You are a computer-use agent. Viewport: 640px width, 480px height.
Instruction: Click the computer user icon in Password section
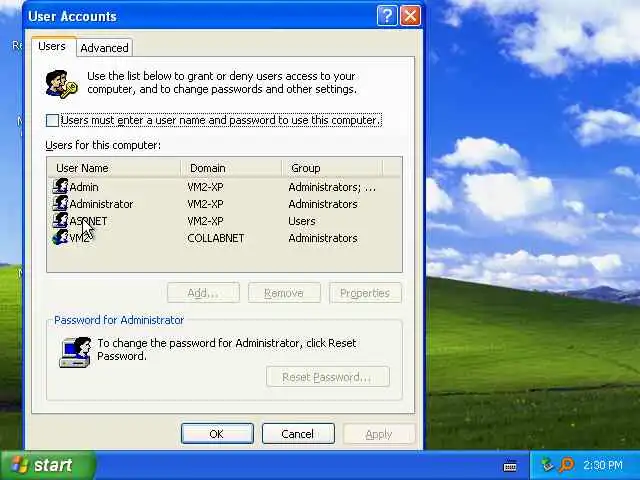point(76,352)
